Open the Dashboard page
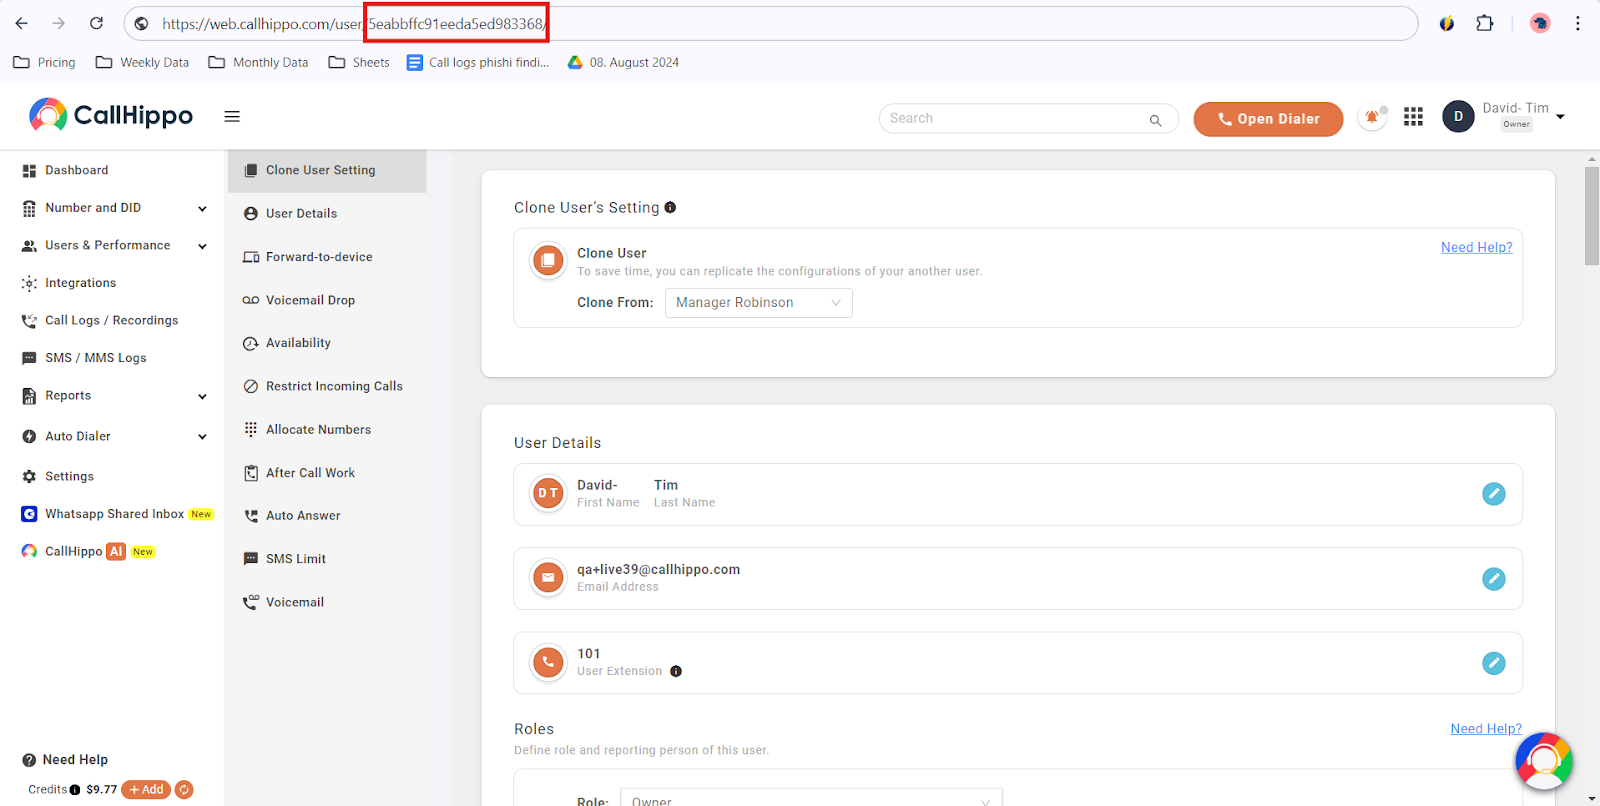Viewport: 1600px width, 806px height. tap(76, 171)
